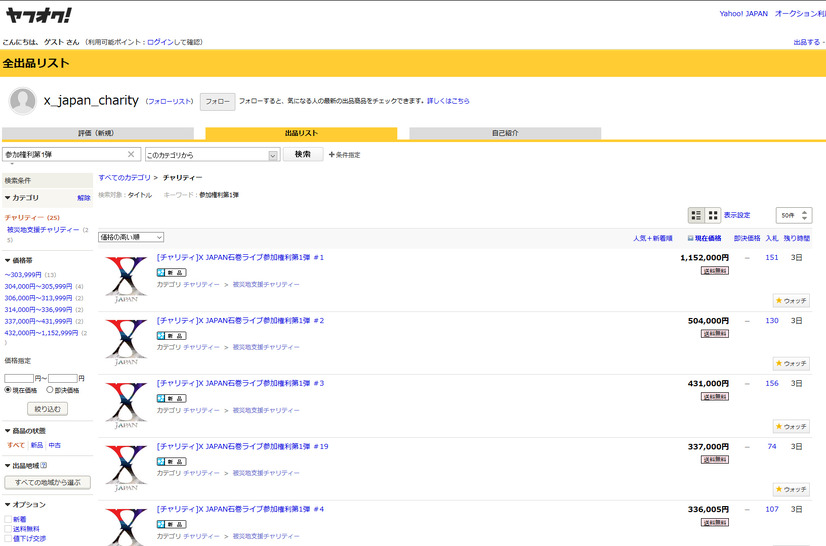Click 解除 to clear category filter
This screenshot has width=826, height=546.
[x=84, y=198]
